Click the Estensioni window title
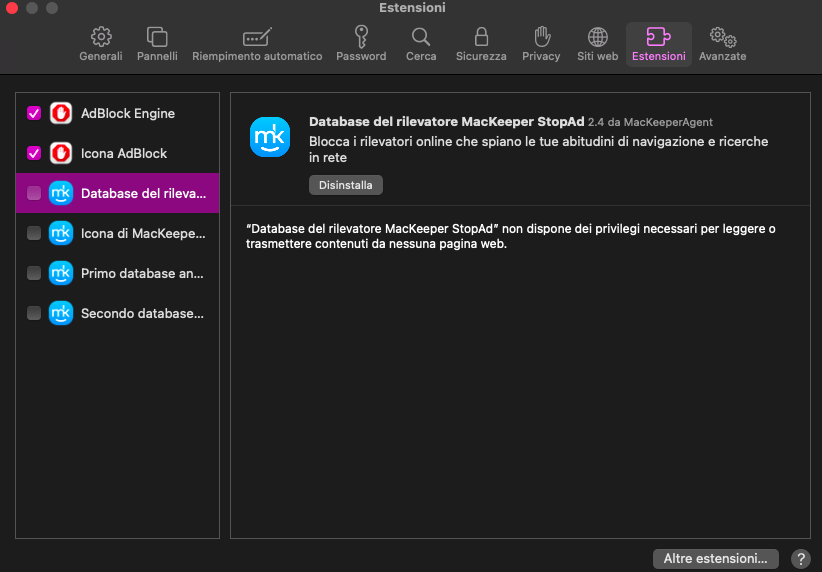This screenshot has width=822, height=572. coord(412,7)
